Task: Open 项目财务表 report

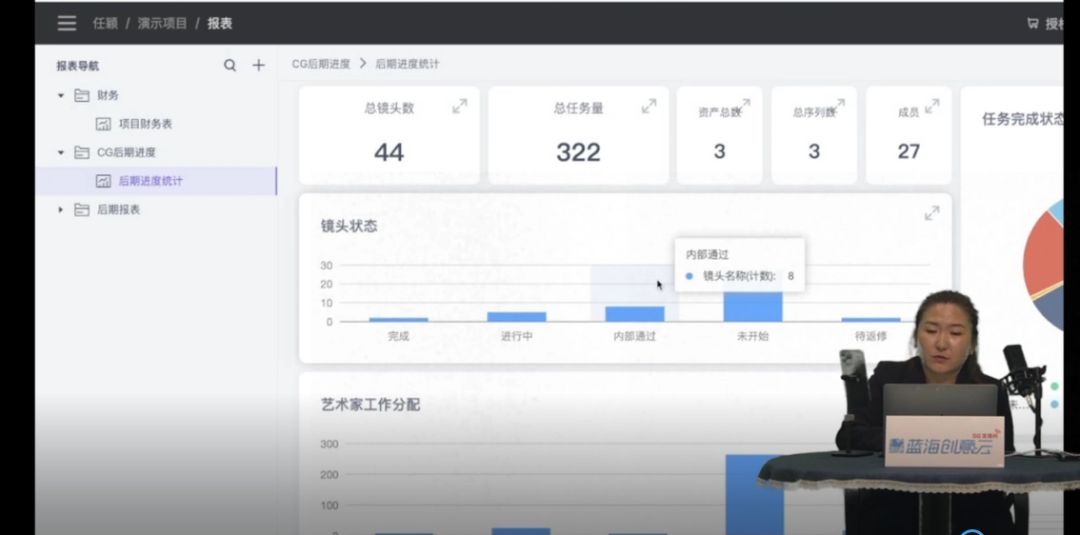Action: [x=145, y=124]
